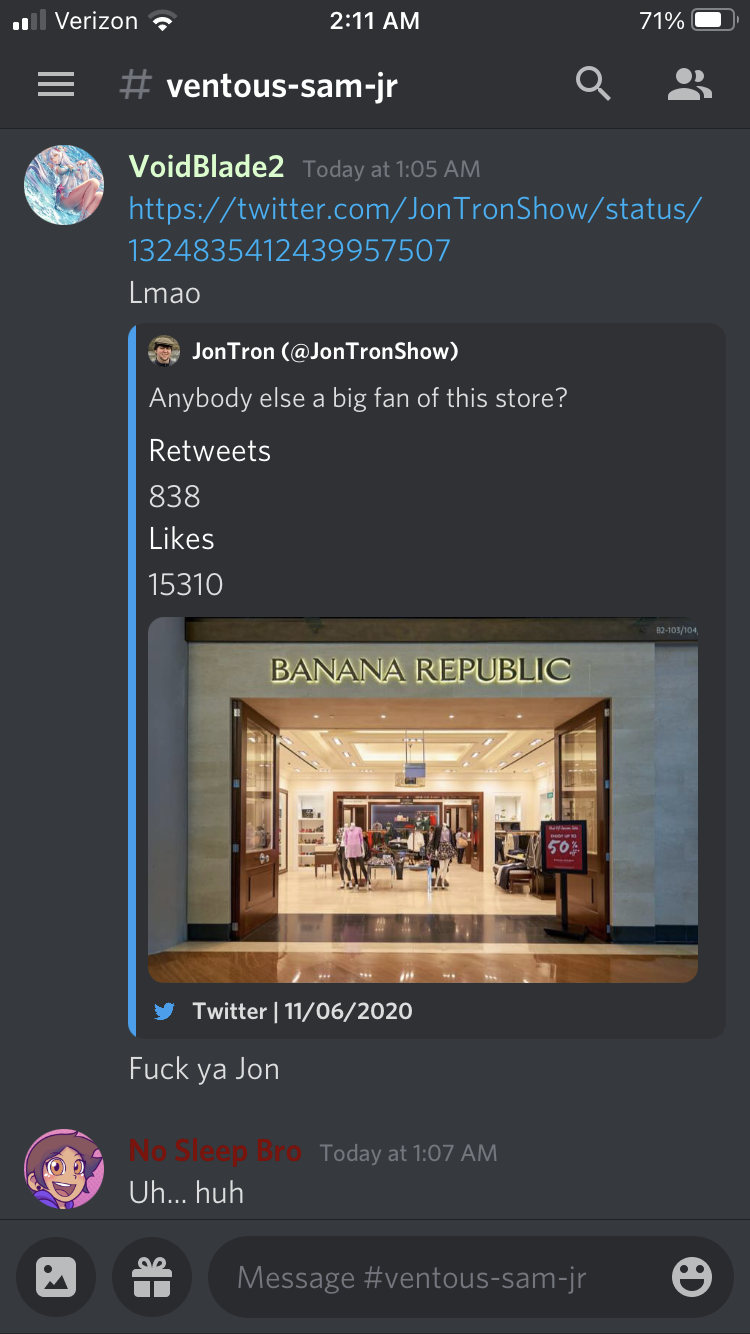Tap the ventous-sam-jr channel title
Viewport: 750px width, 1334px height.
(x=282, y=86)
